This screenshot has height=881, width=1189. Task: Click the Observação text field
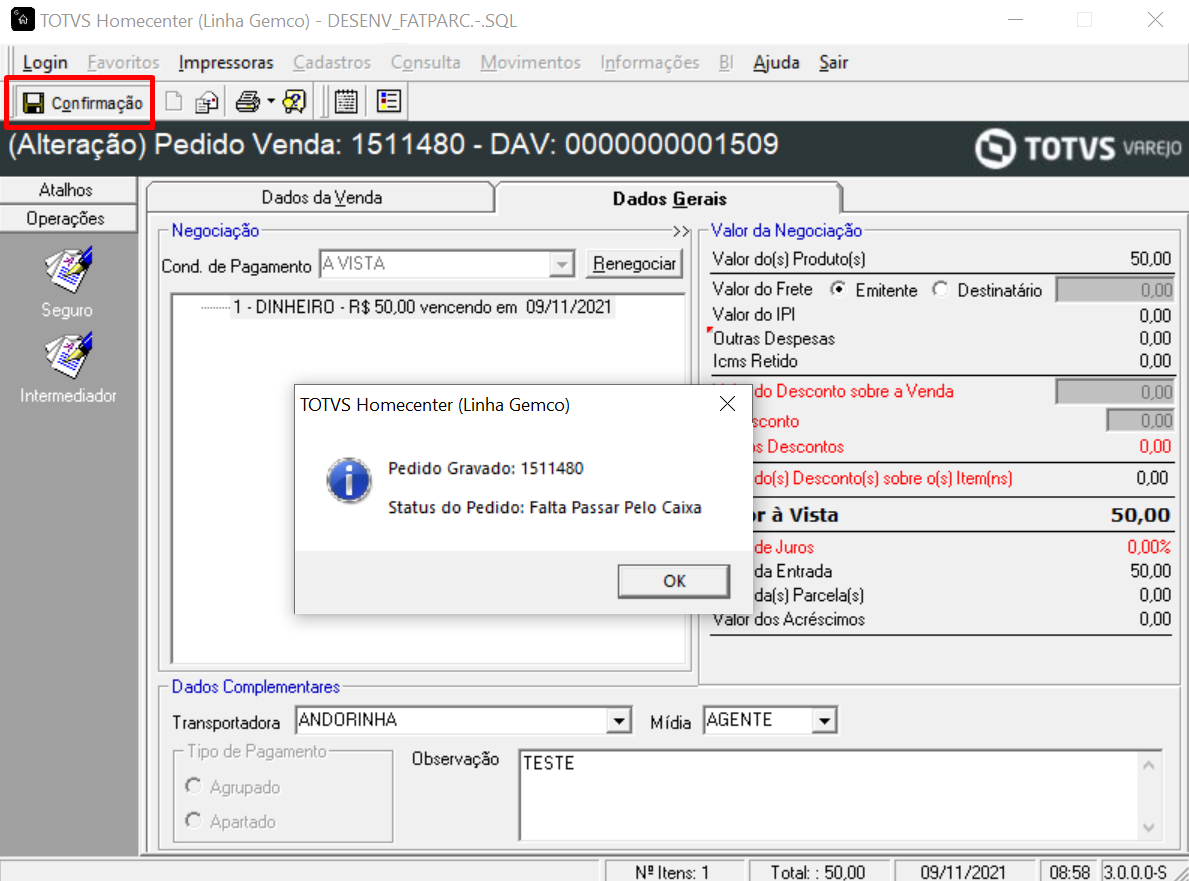click(x=830, y=795)
